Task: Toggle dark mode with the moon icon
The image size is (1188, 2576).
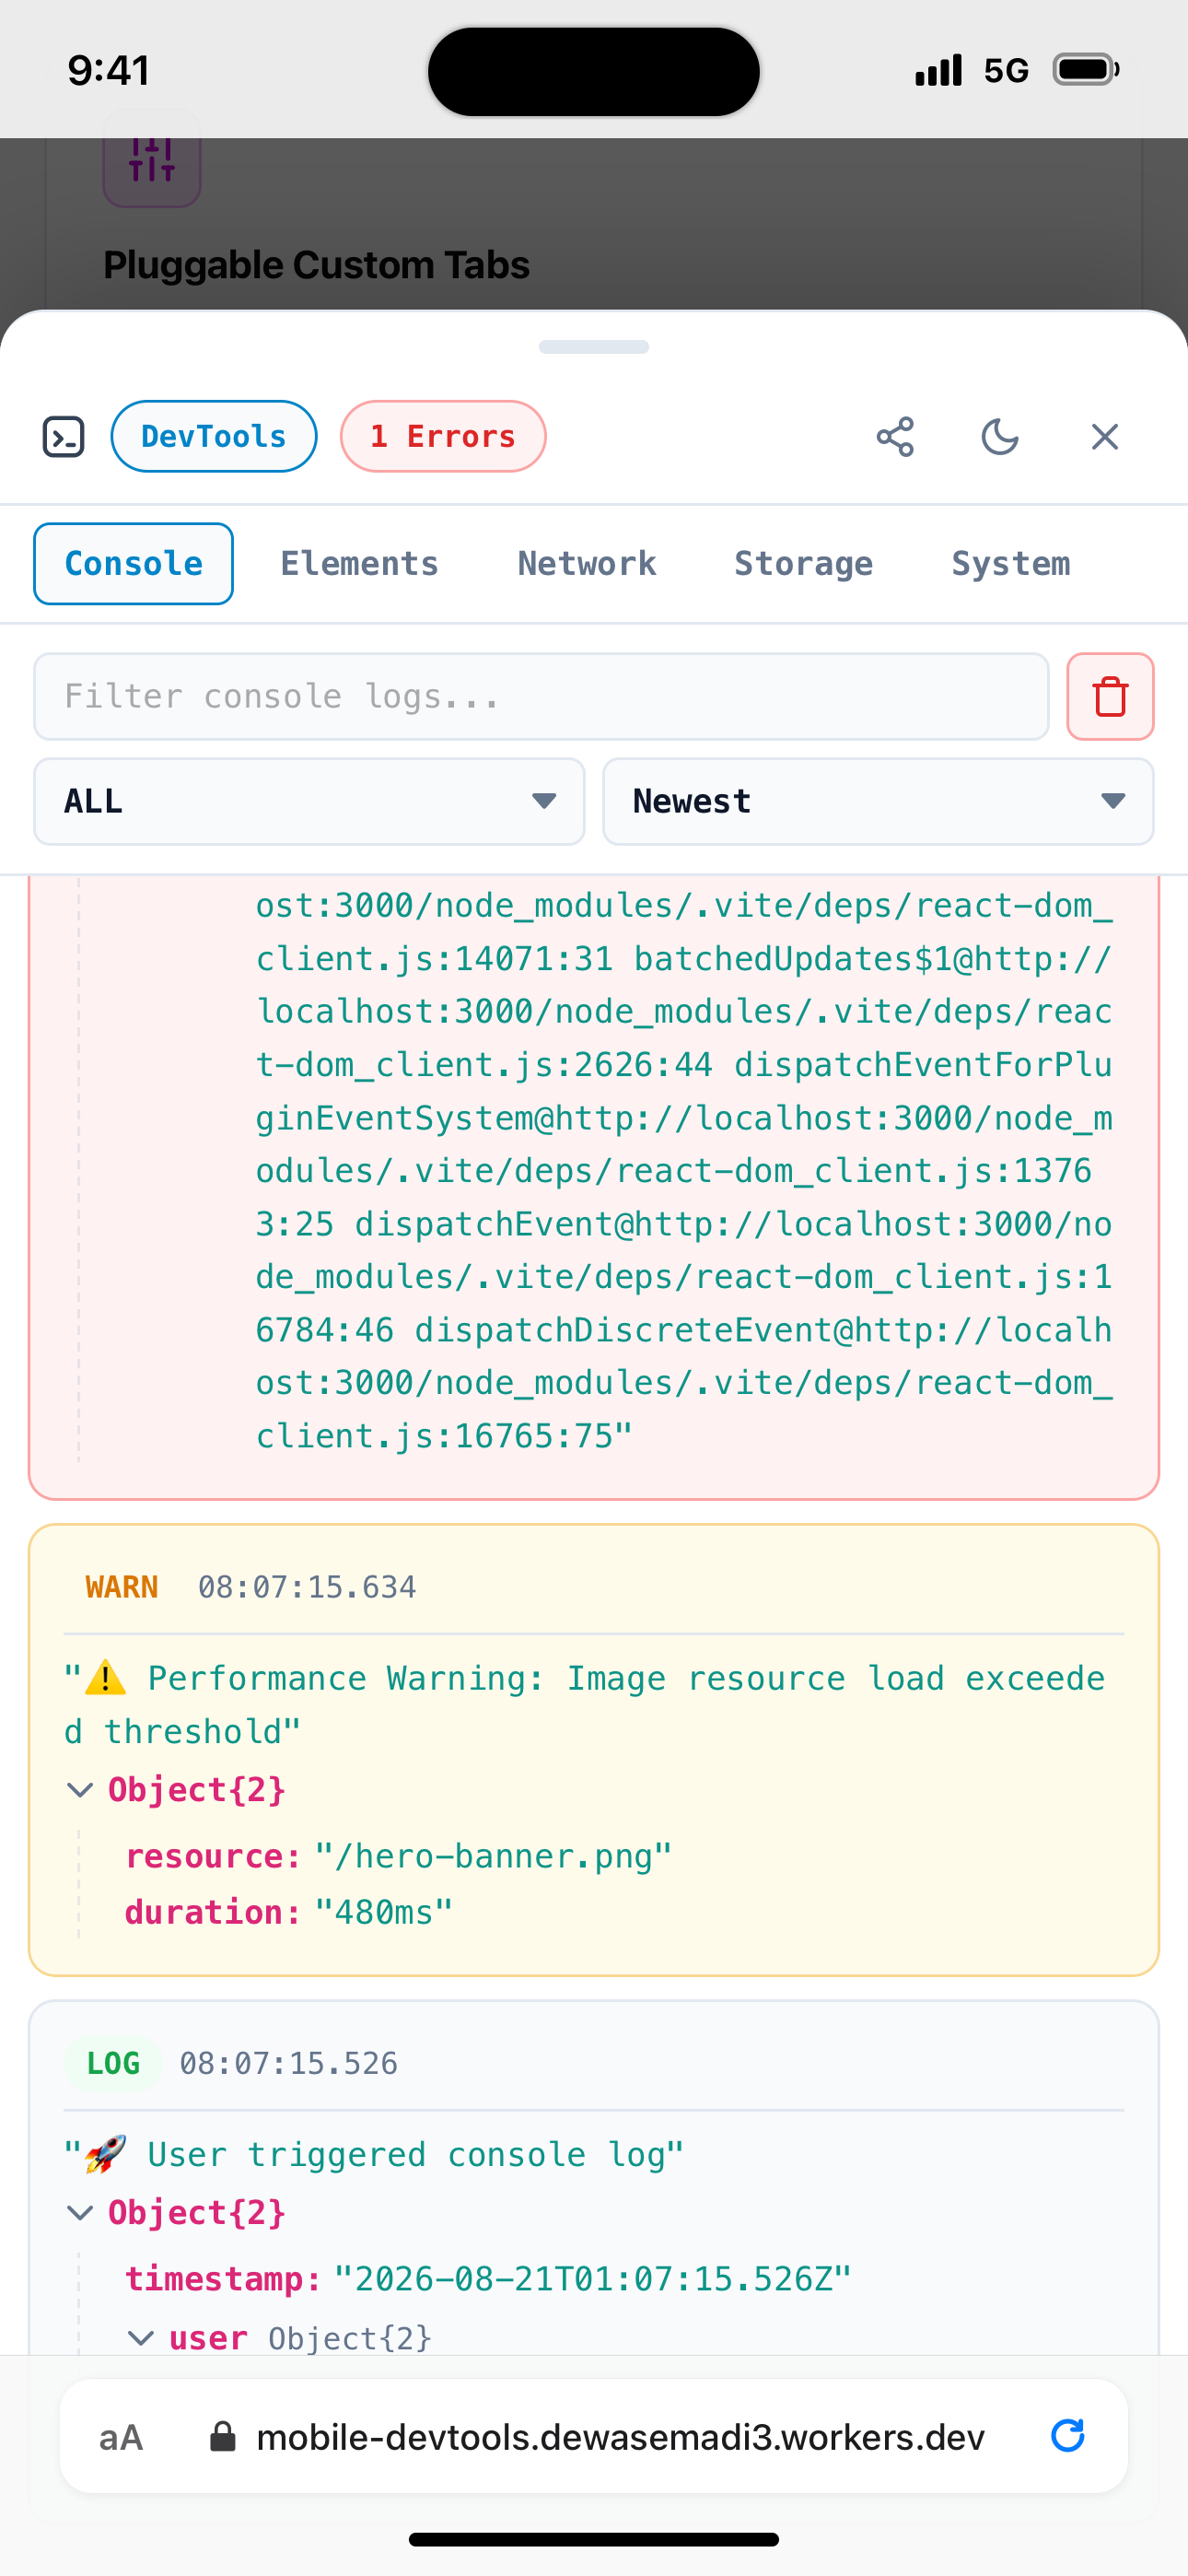Action: [1000, 437]
